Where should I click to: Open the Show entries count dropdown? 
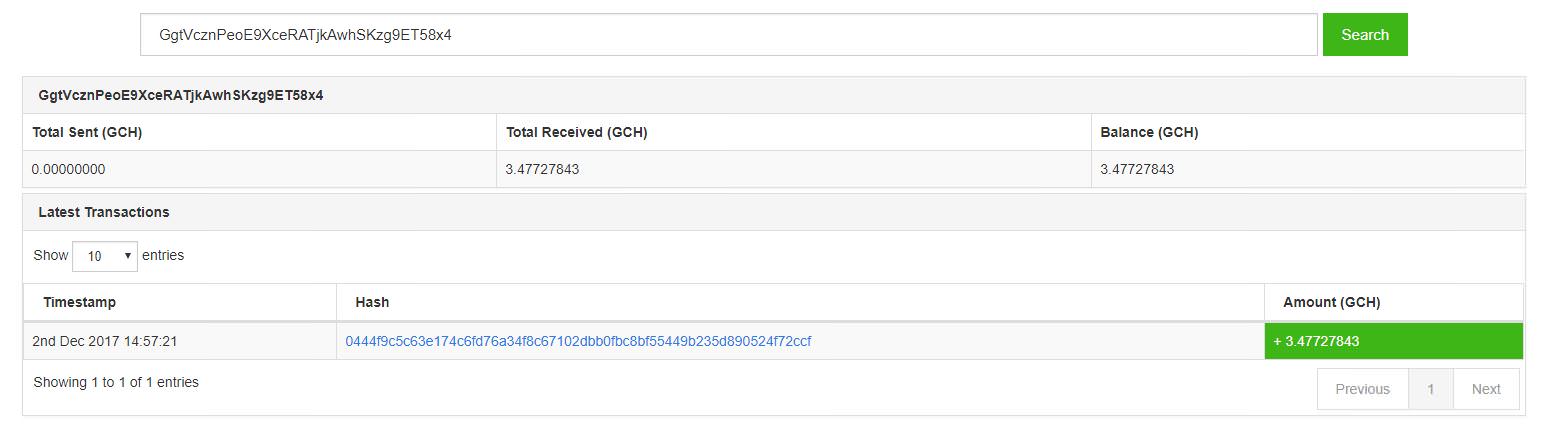[x=105, y=256]
